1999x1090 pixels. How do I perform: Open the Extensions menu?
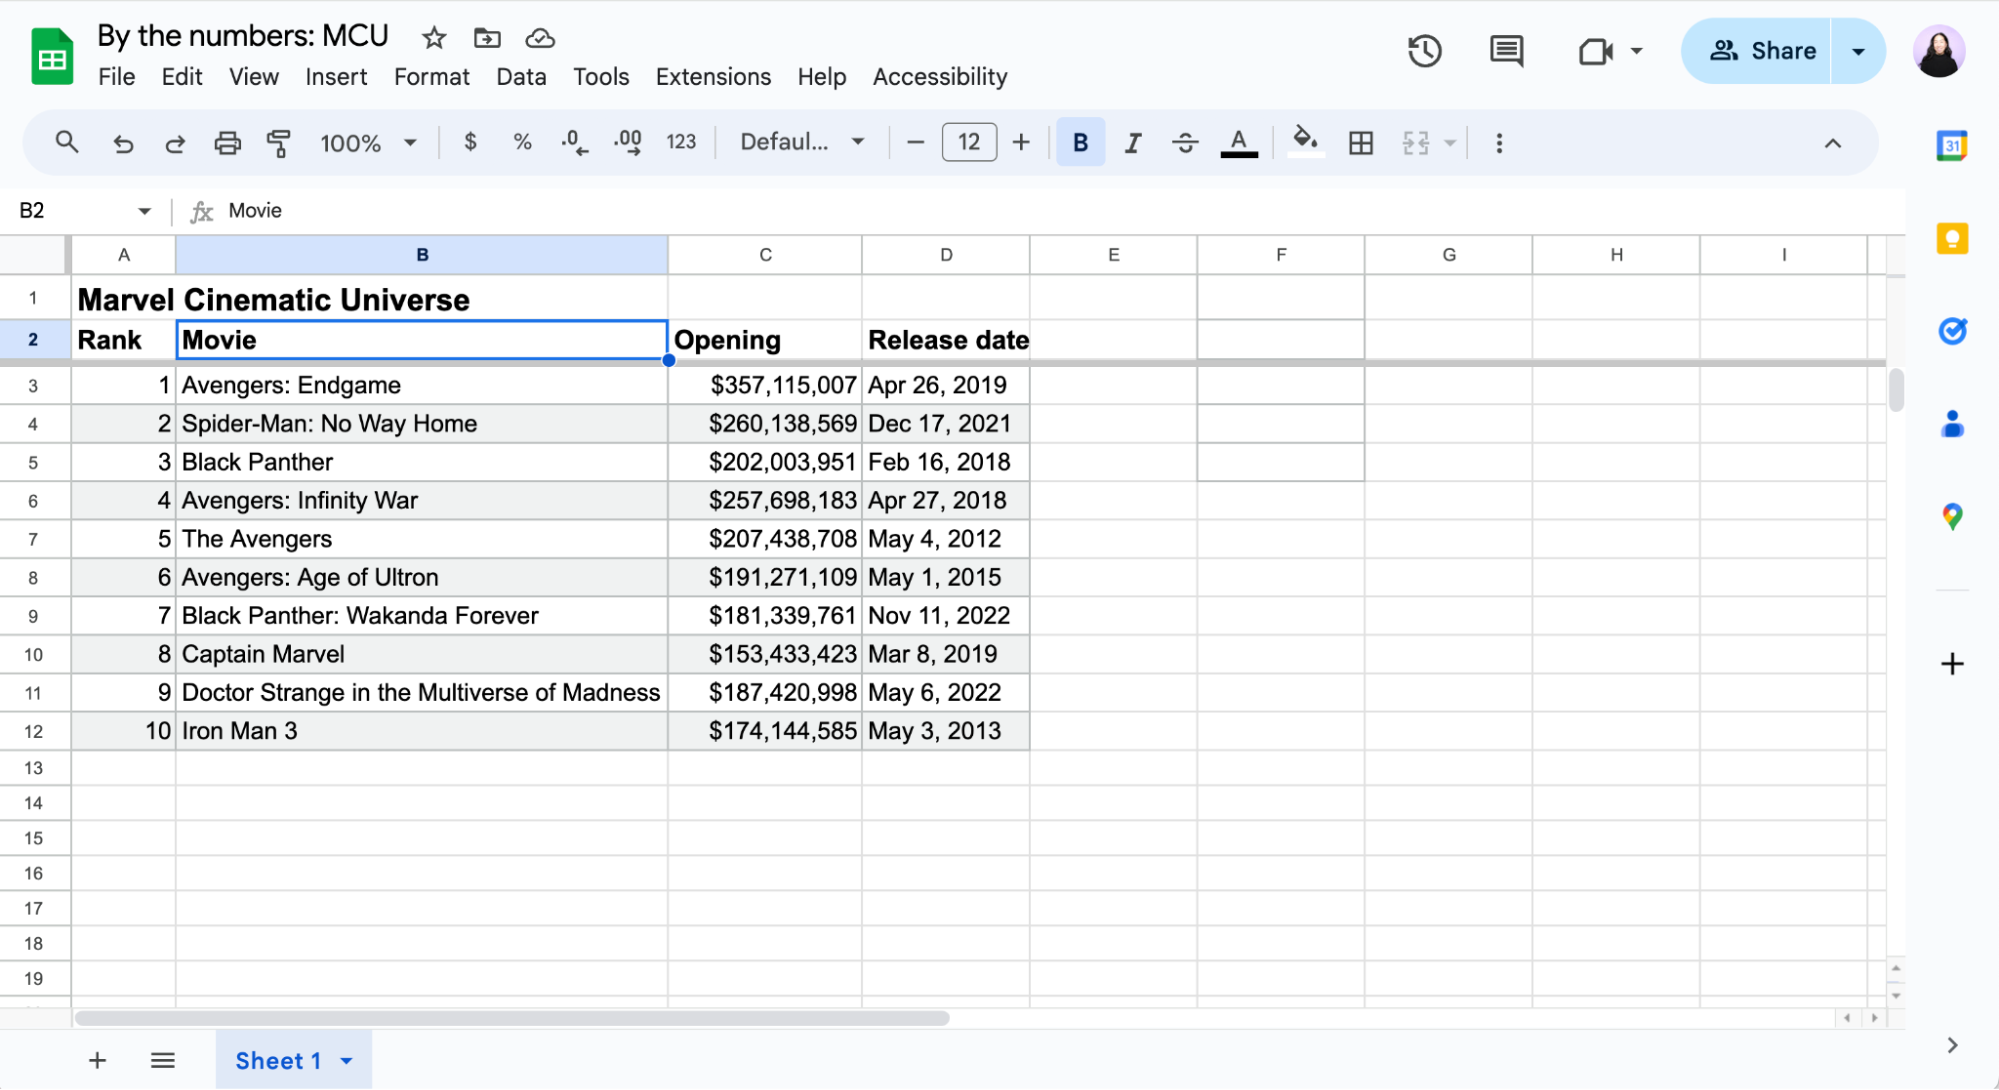click(x=712, y=76)
